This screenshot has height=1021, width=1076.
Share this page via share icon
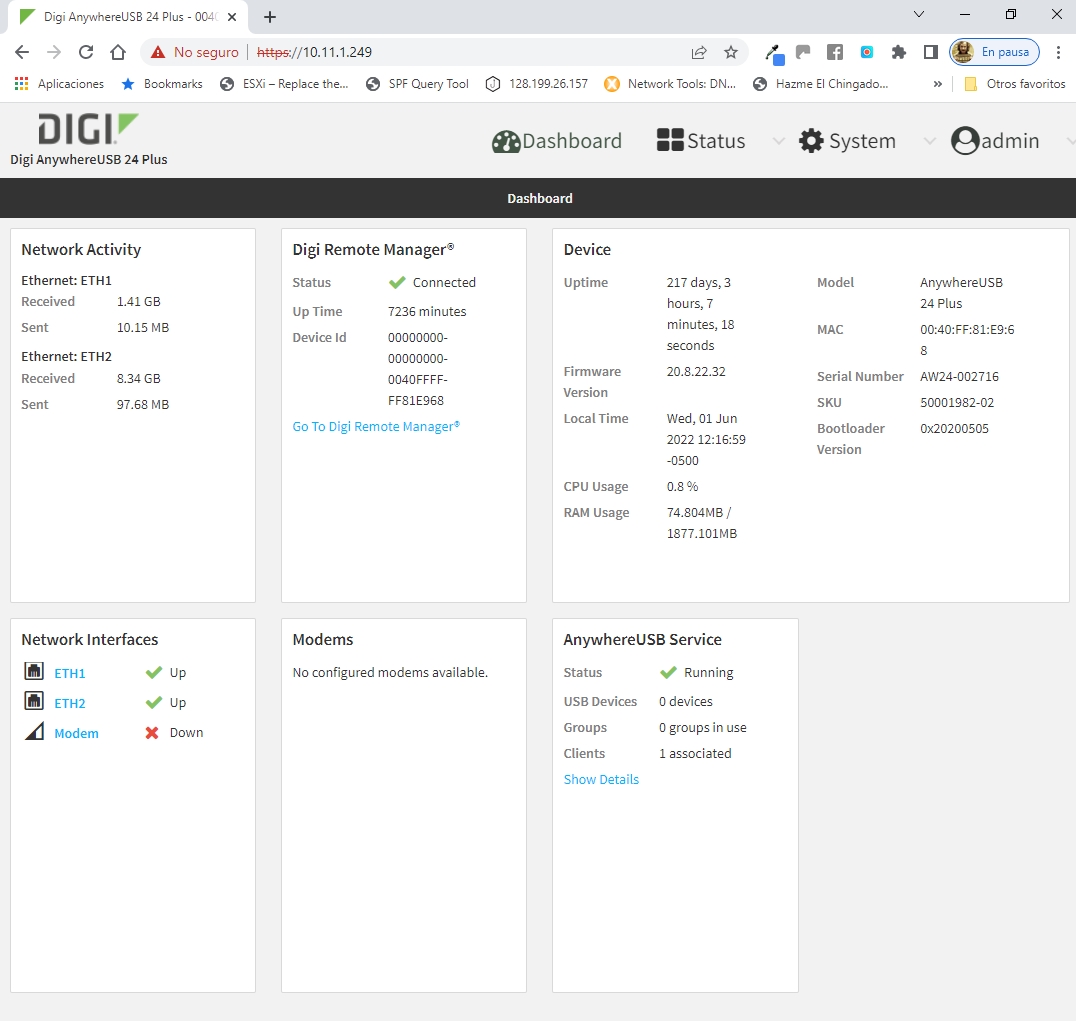click(x=699, y=52)
